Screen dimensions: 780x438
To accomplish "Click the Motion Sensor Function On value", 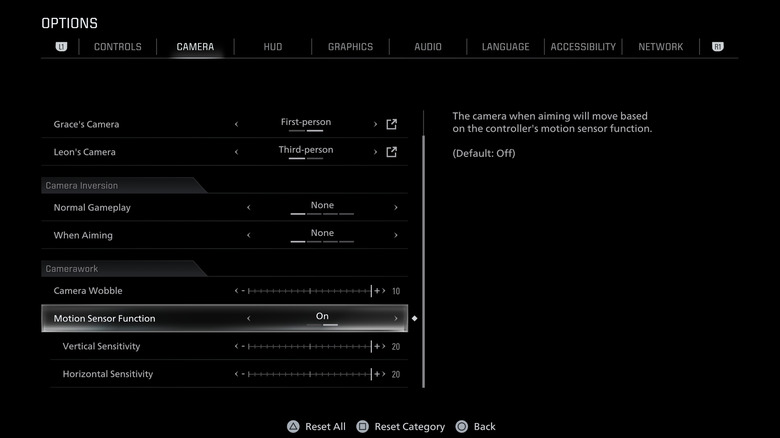I will (x=322, y=316).
